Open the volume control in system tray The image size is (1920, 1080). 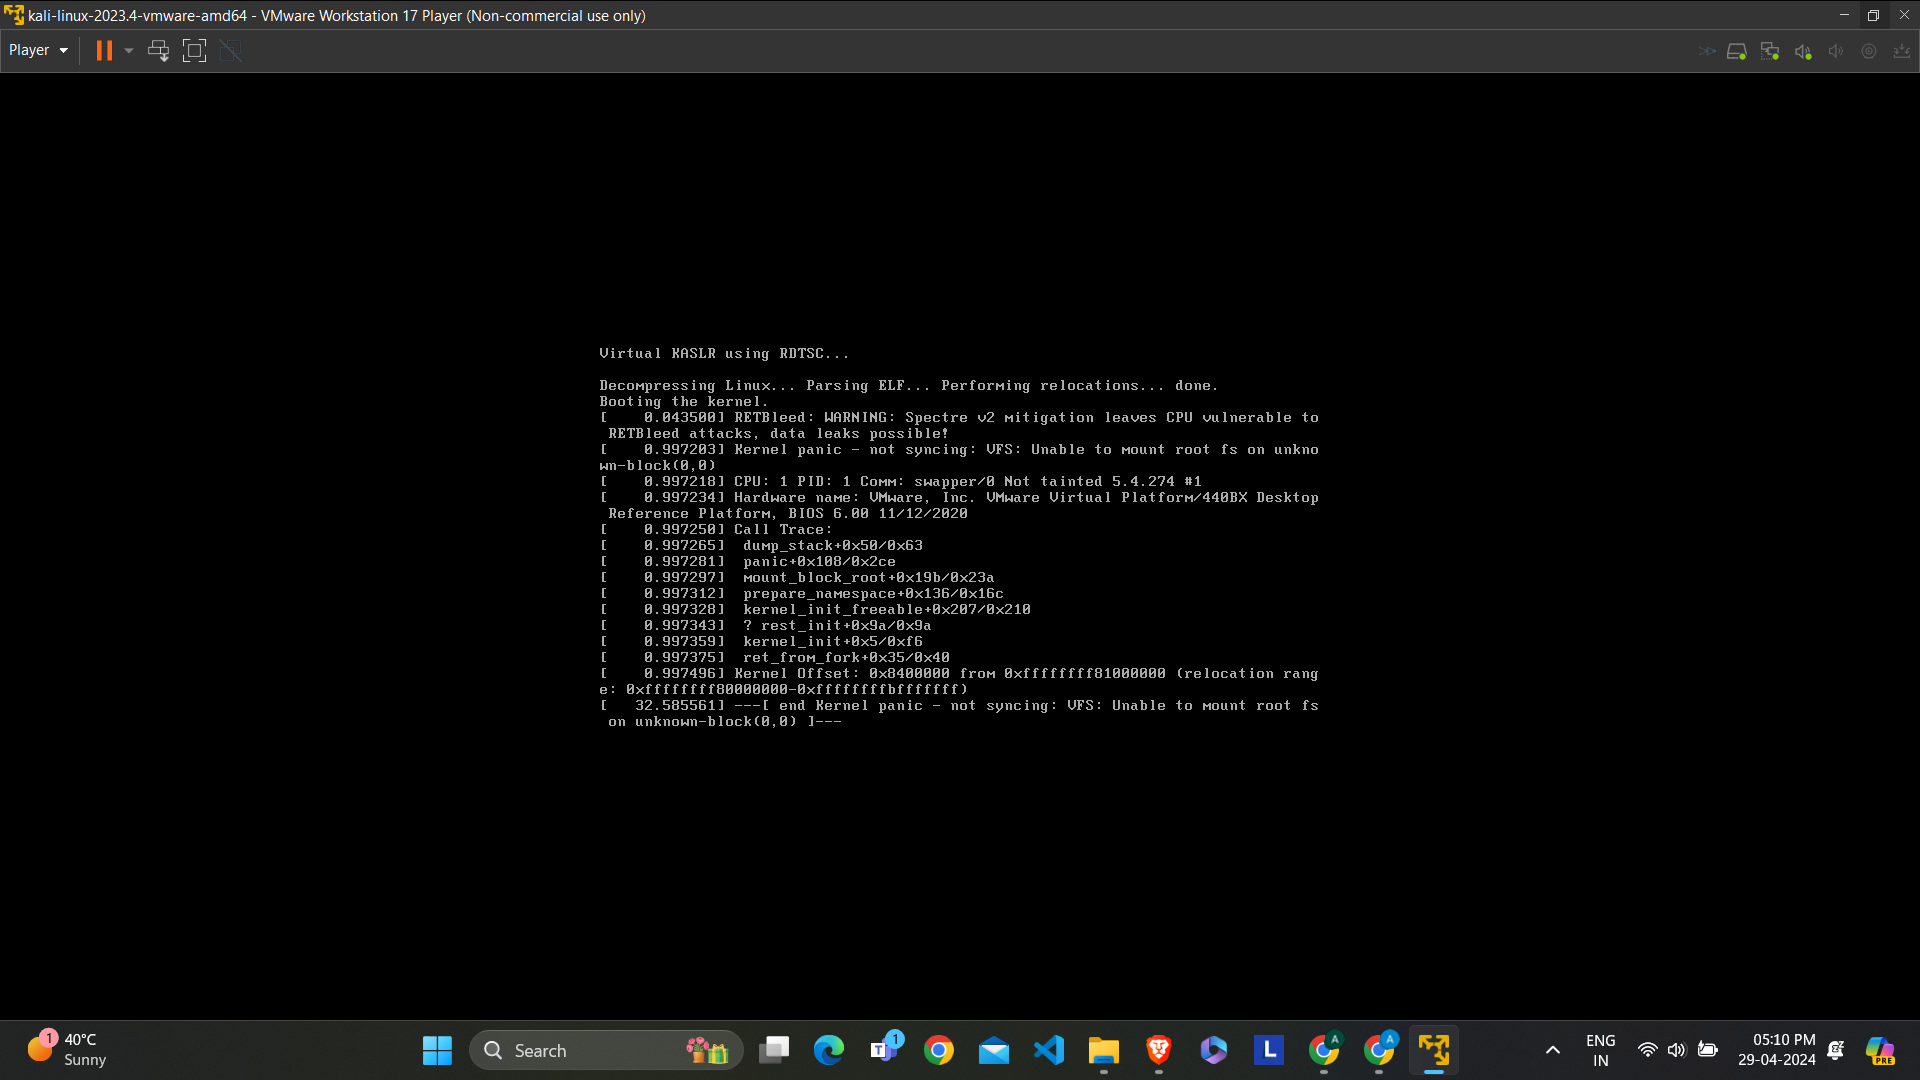[1677, 1050]
